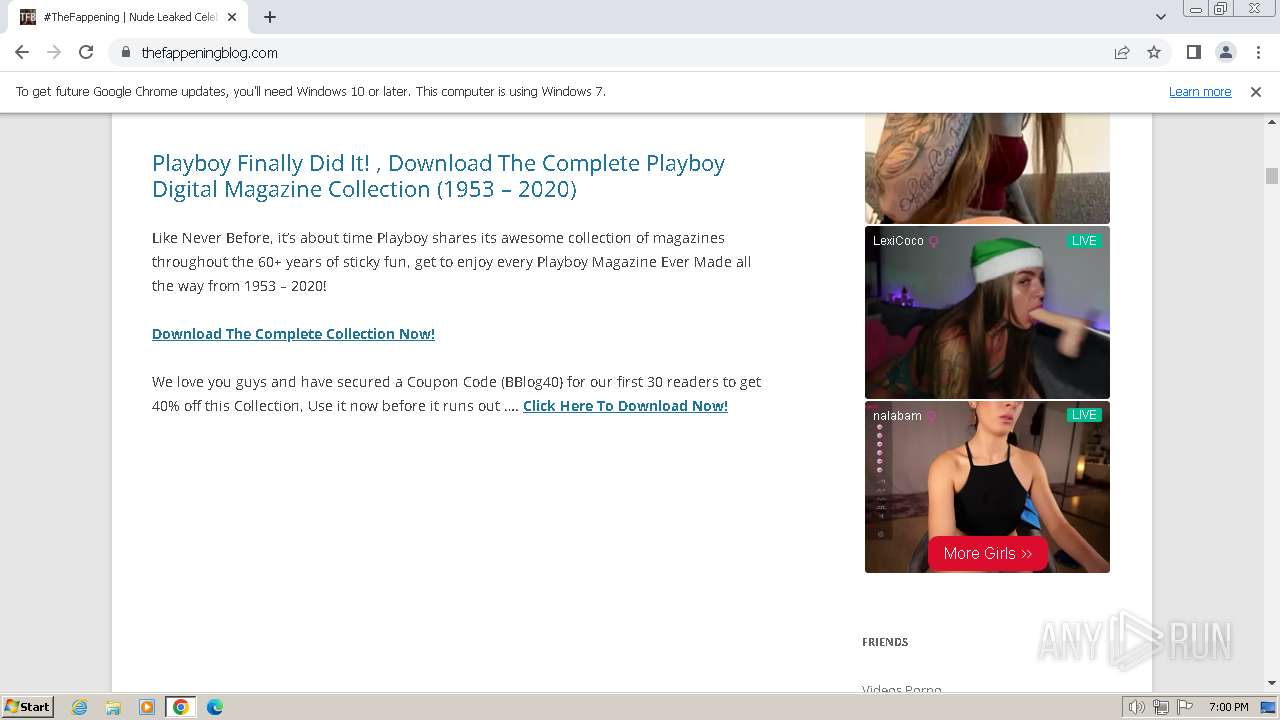Launch Internet Explorer from the taskbar
The image size is (1280, 720).
(80, 707)
